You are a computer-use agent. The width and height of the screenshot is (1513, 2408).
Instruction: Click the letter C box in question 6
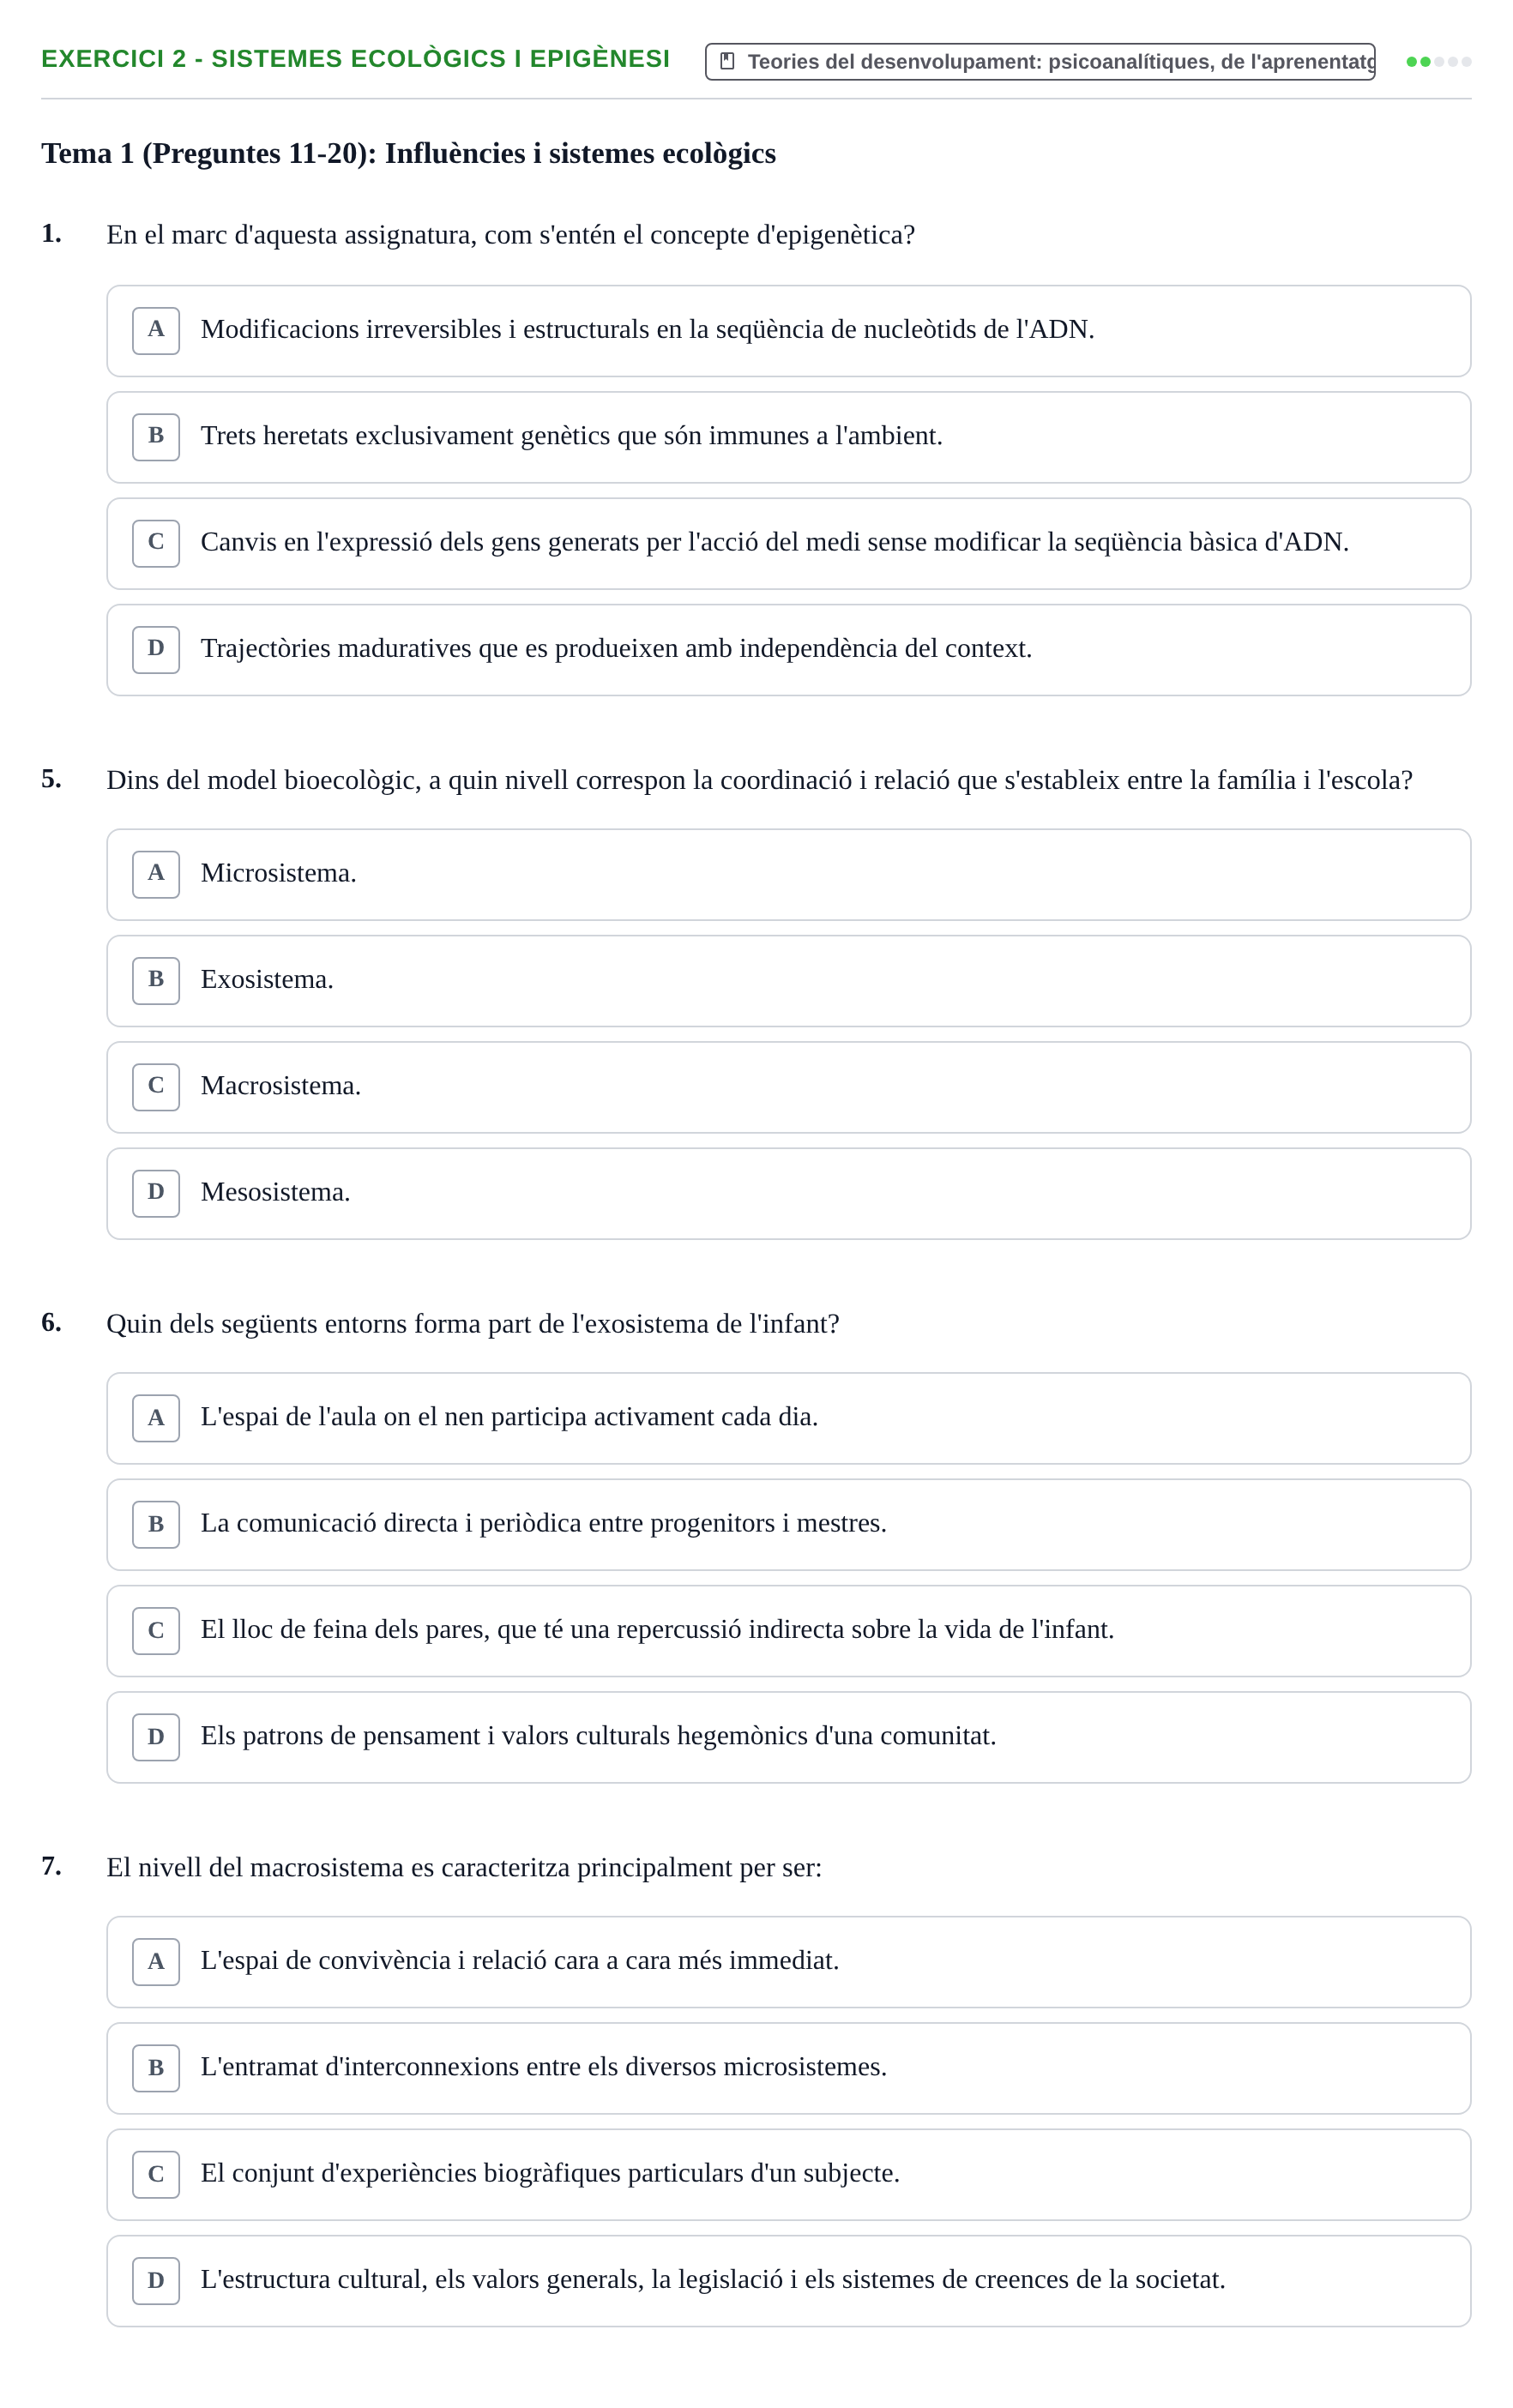(156, 1631)
